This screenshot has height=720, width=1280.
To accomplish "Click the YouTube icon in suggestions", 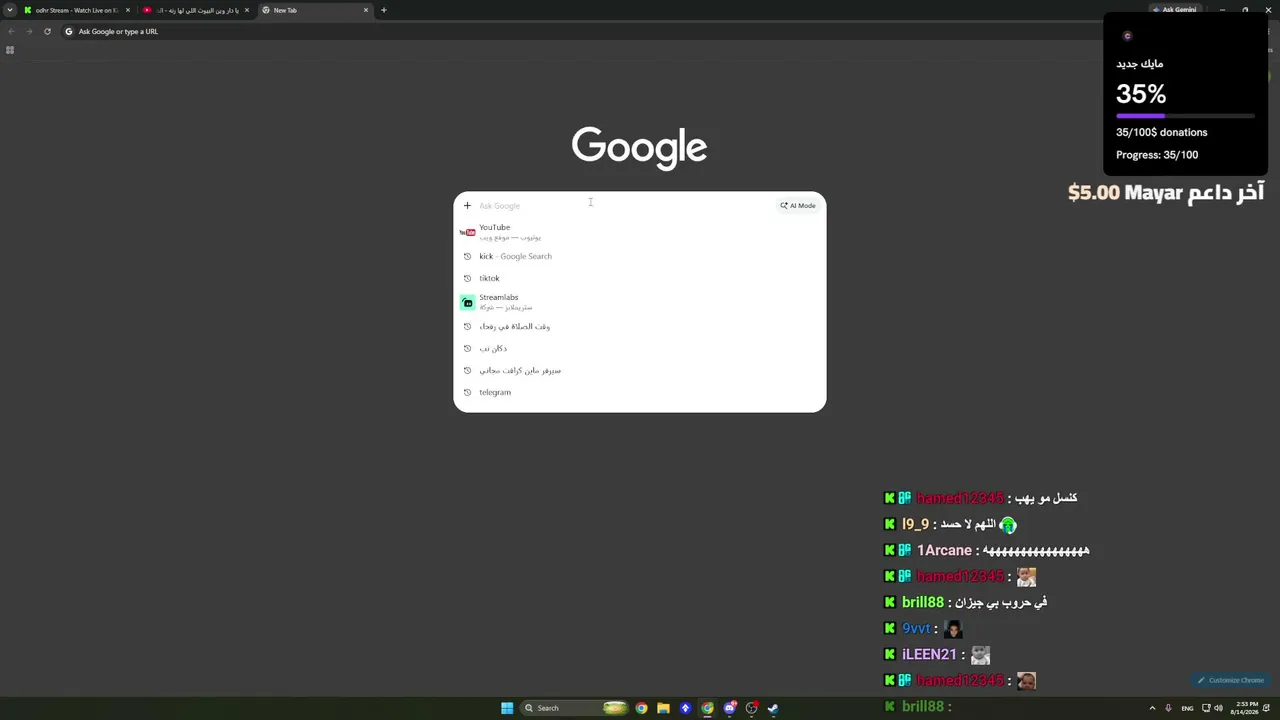I will tap(467, 232).
